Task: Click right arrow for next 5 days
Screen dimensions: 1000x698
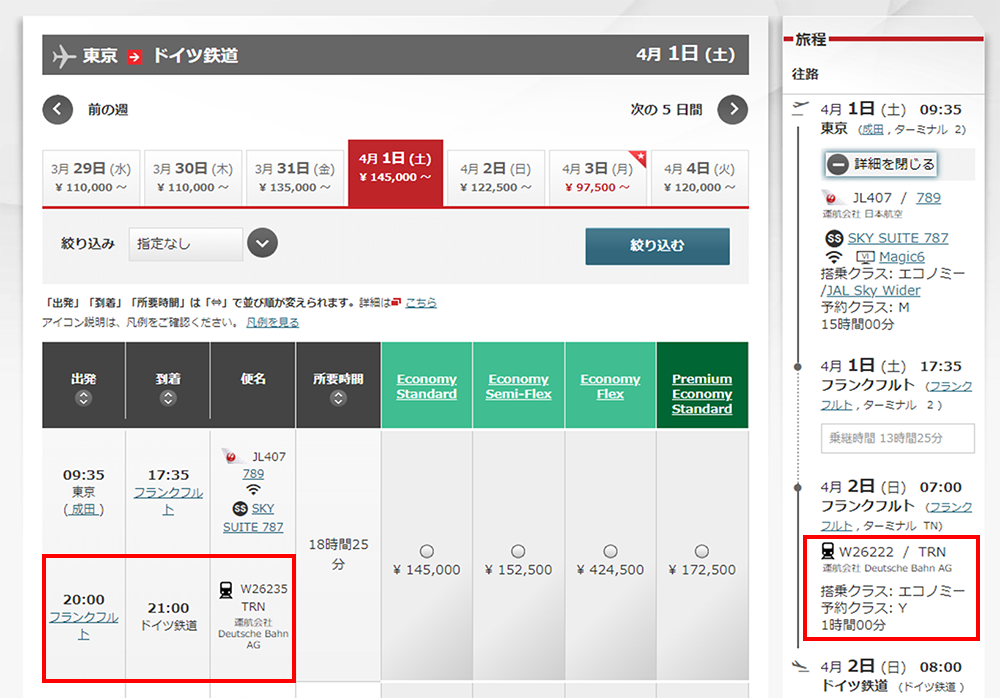Action: point(733,109)
